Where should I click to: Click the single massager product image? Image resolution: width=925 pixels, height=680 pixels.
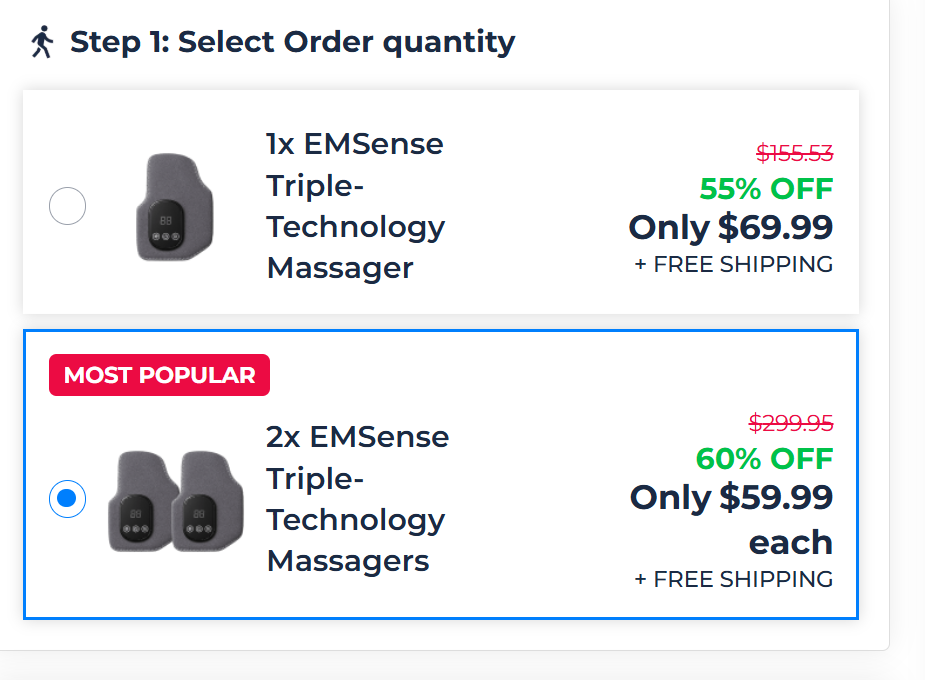click(174, 206)
